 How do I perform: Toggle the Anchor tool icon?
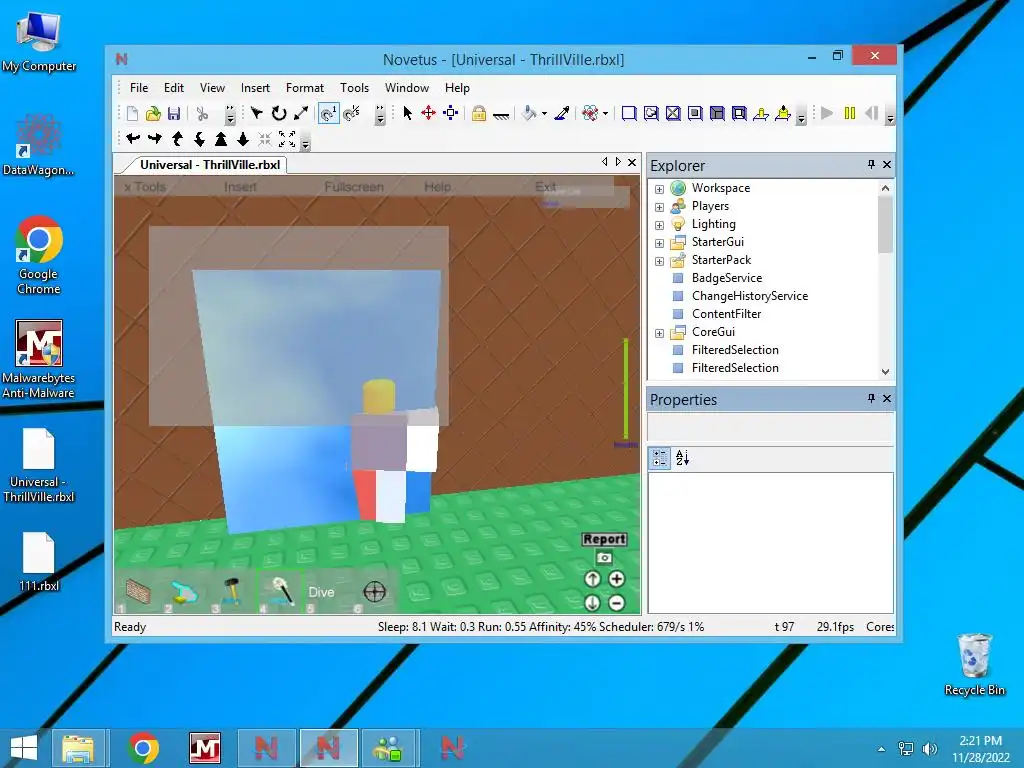point(501,115)
